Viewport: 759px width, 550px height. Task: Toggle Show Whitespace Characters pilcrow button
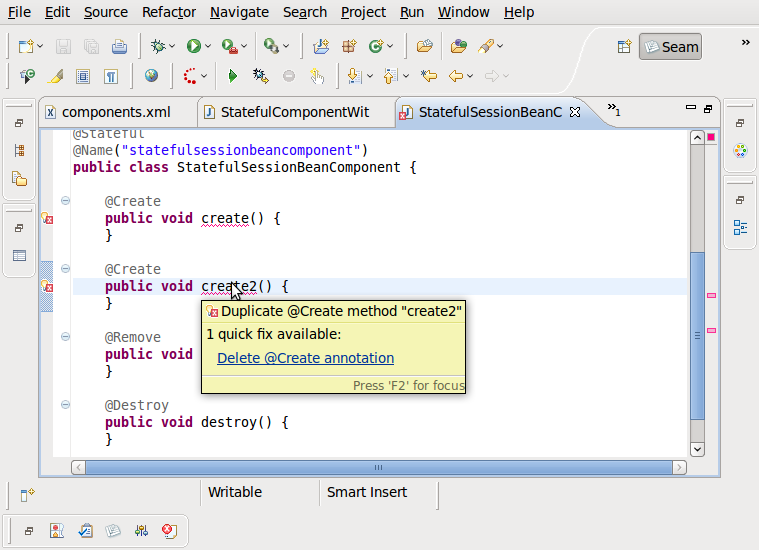tap(111, 76)
